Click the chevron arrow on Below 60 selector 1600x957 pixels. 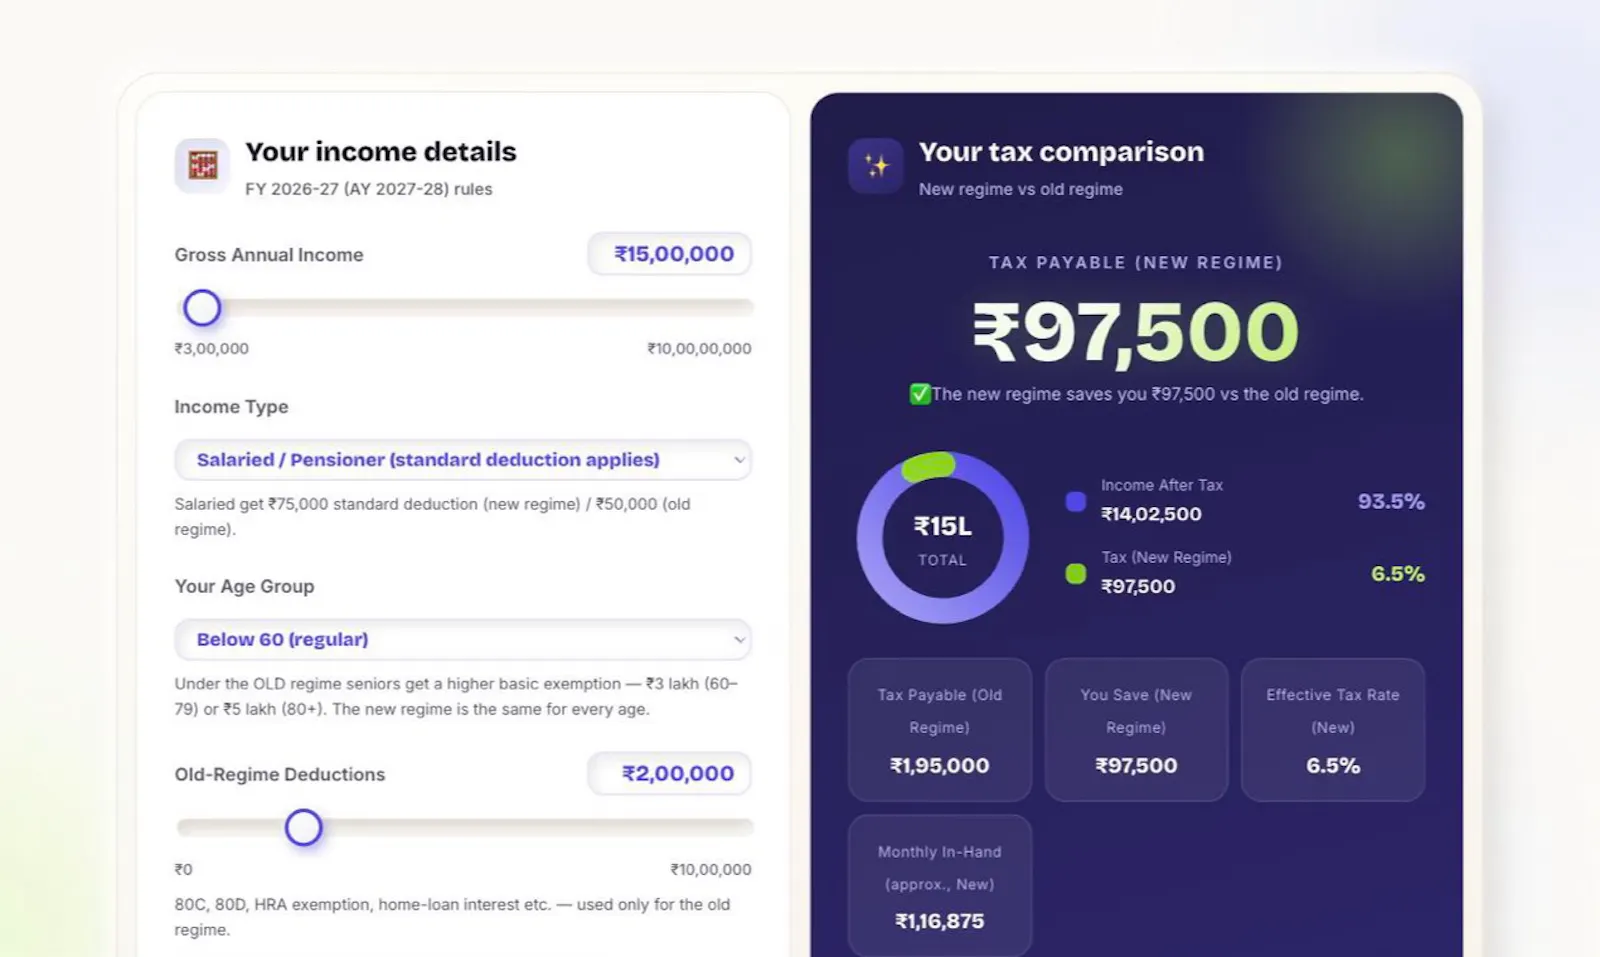[739, 640]
